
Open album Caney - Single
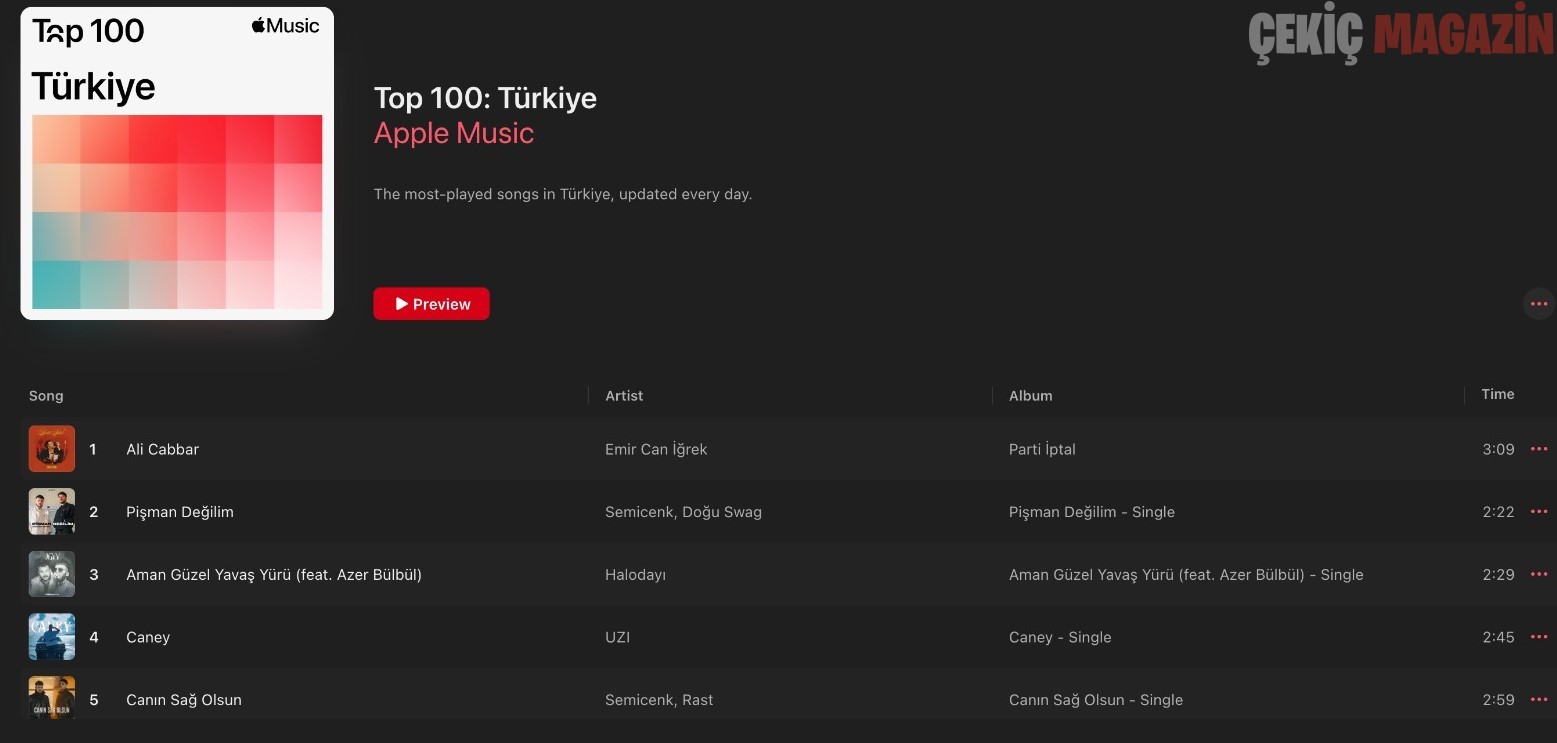tap(1060, 637)
